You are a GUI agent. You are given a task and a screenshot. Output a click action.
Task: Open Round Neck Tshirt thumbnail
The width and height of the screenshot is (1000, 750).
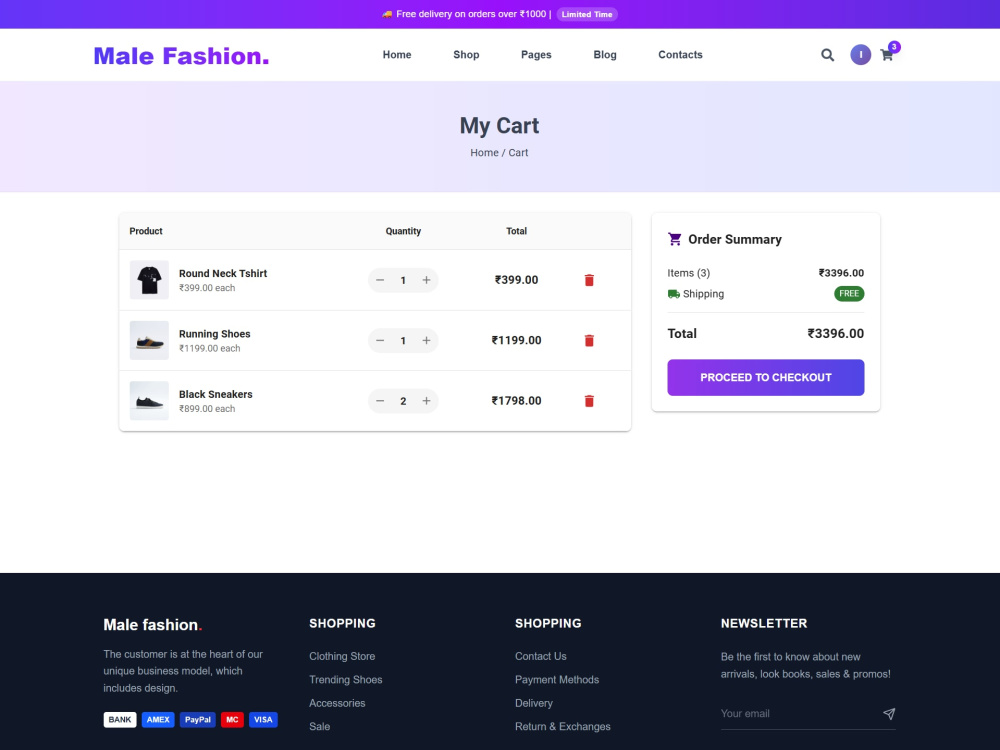click(x=149, y=280)
